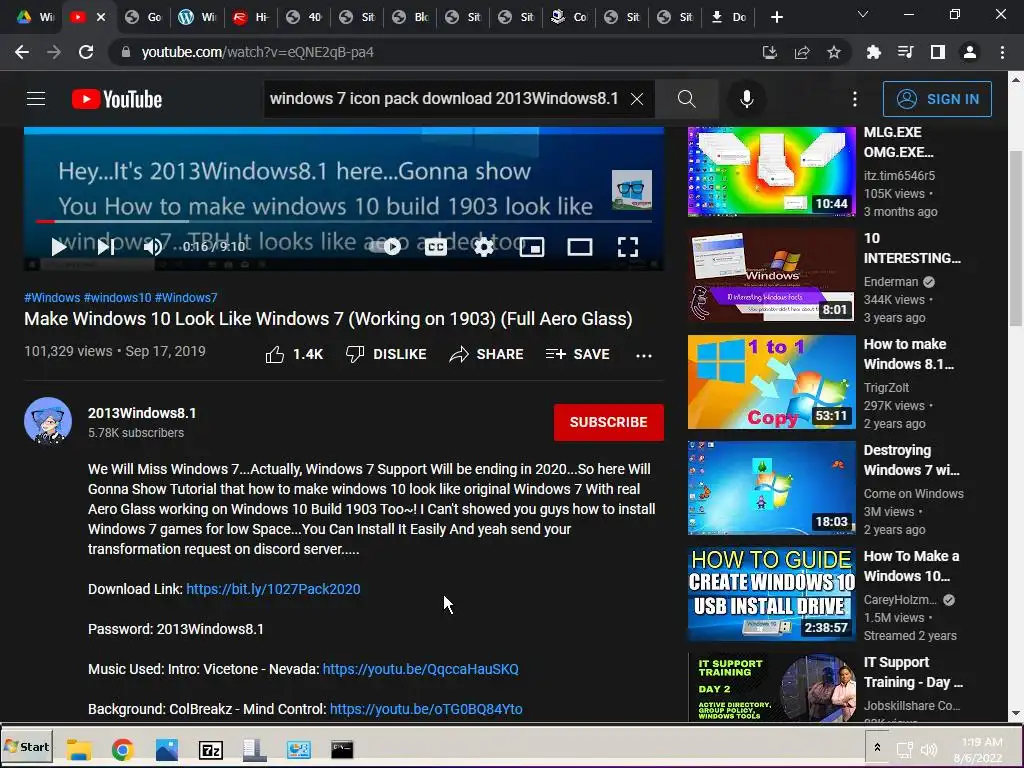Toggle the autoplay switch in the player
This screenshot has height=768, width=1024.
[x=385, y=247]
